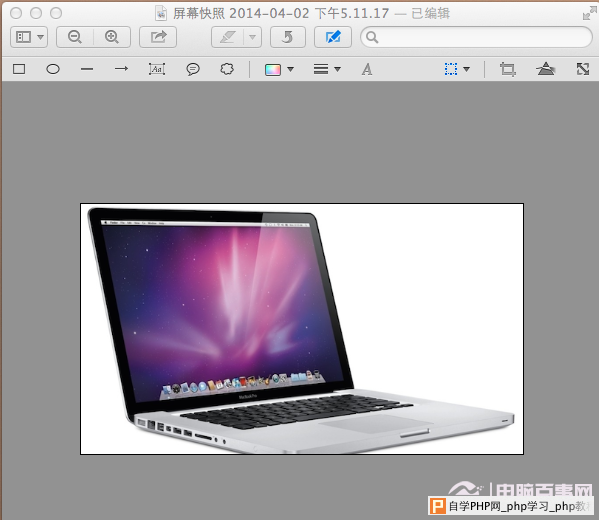Rotate the image with the rotate button
599x520 pixels.
pyautogui.click(x=288, y=37)
